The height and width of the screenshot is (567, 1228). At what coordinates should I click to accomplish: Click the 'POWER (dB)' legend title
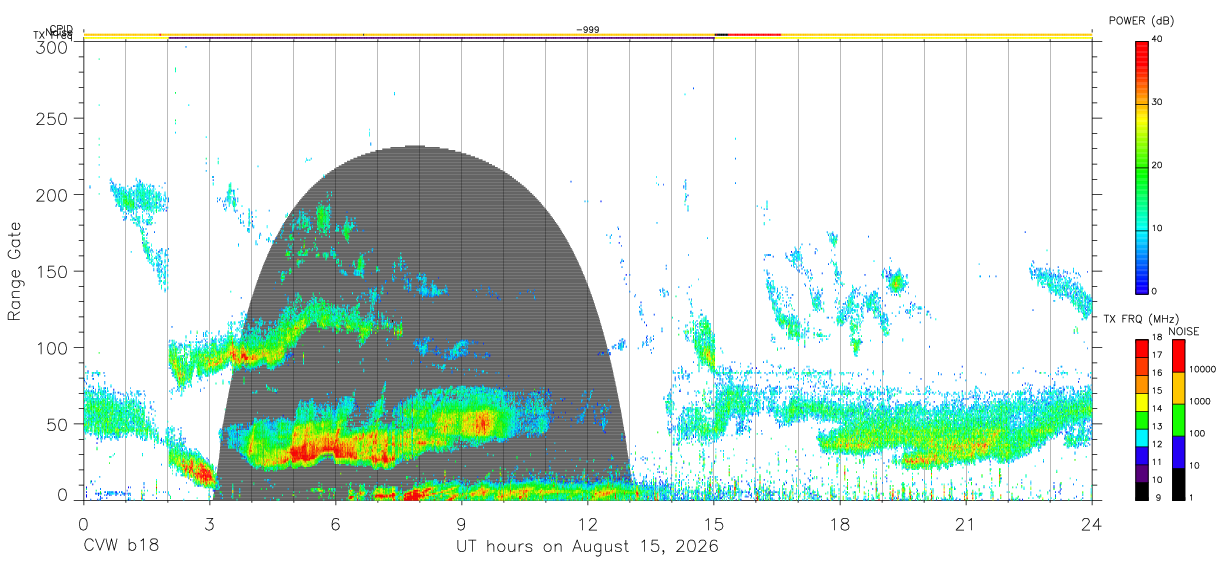point(1142,20)
